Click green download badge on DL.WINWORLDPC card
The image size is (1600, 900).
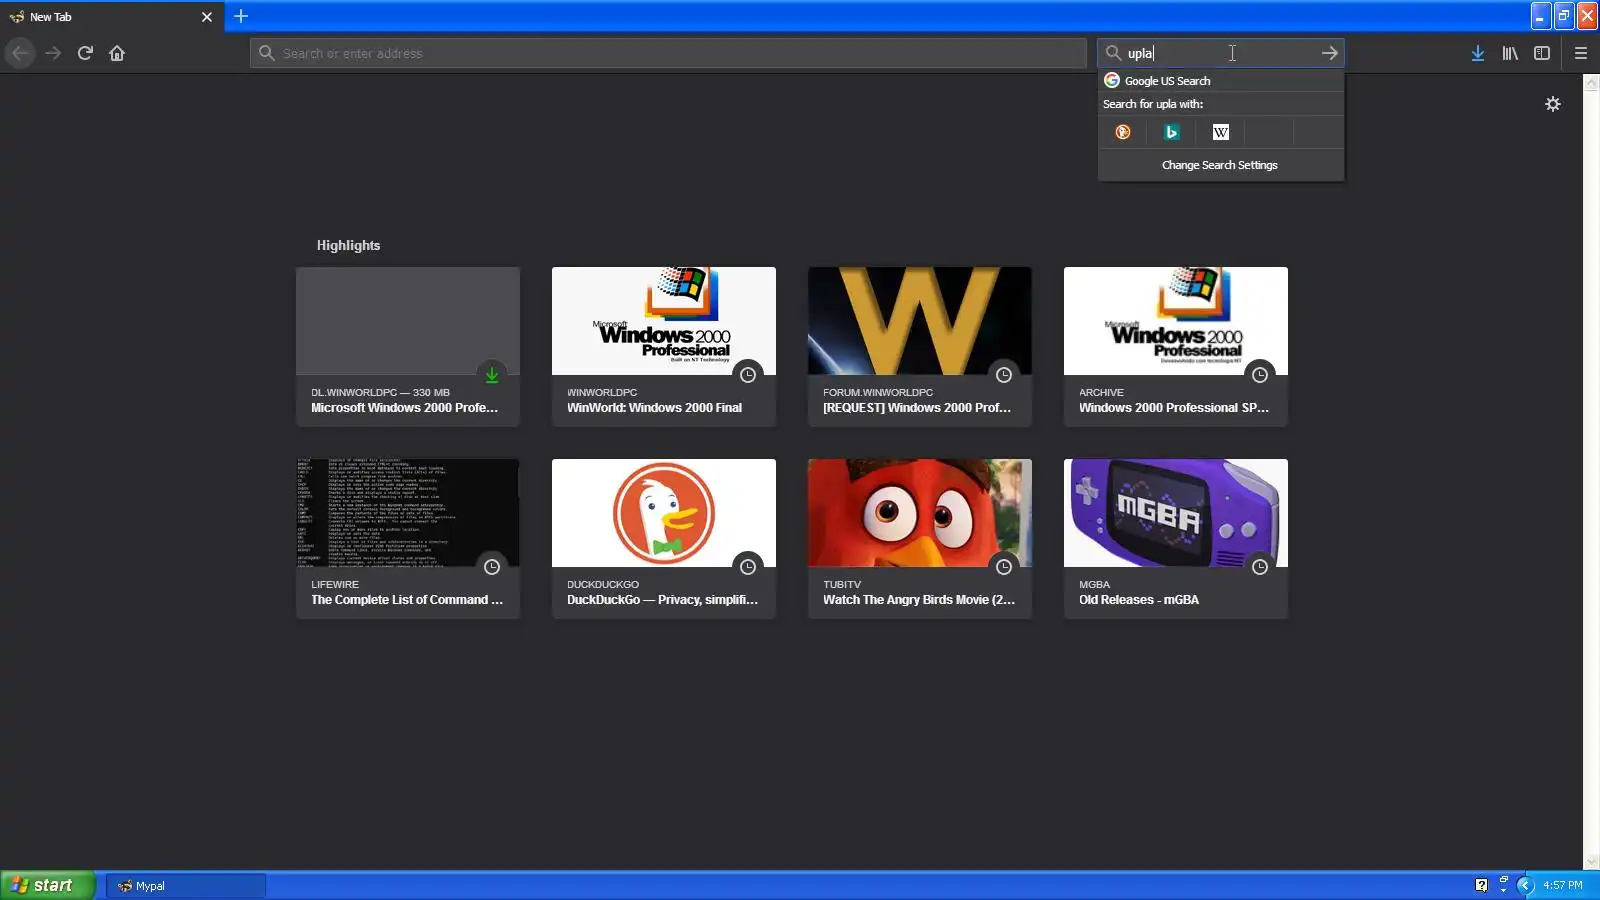coord(492,375)
